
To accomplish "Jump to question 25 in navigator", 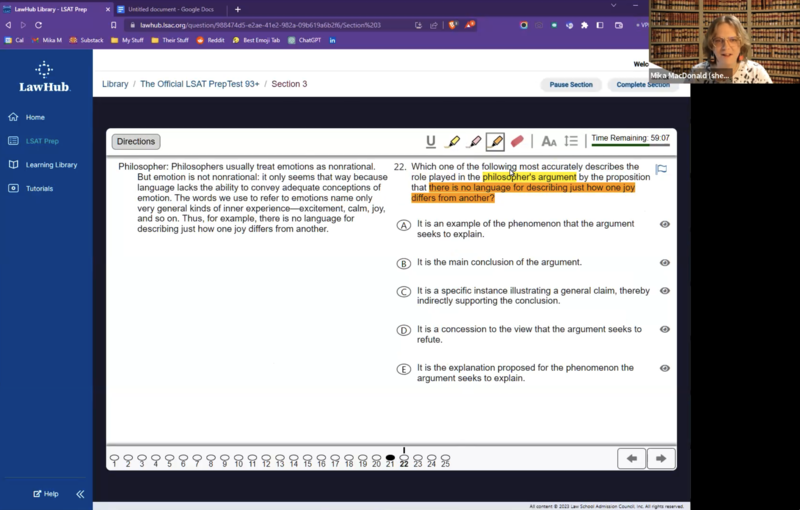I will click(x=445, y=460).
